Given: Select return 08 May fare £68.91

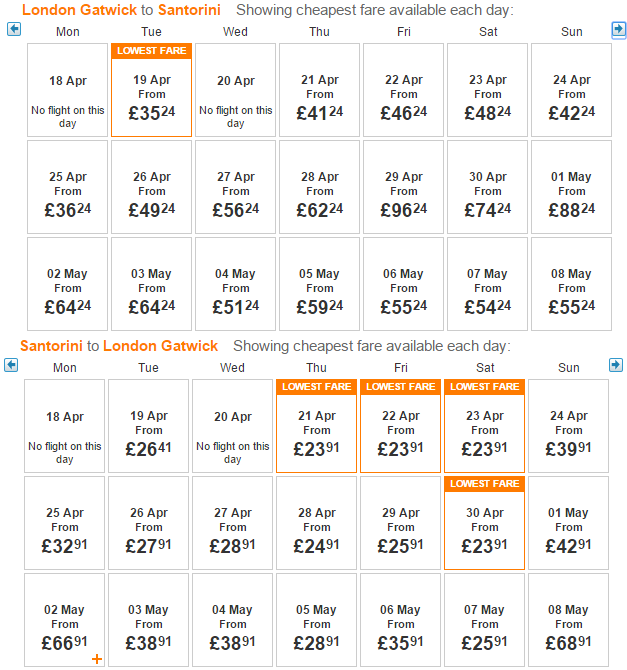Looking at the screenshot, I should point(568,620).
